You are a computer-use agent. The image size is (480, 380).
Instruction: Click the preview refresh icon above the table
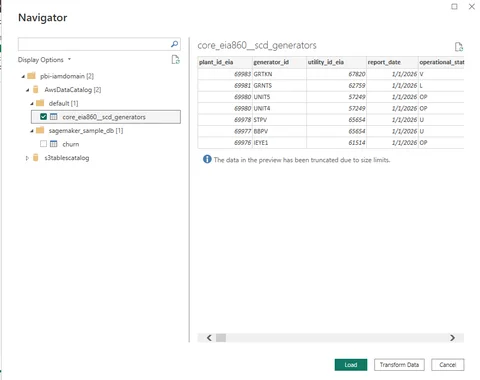pos(459,47)
